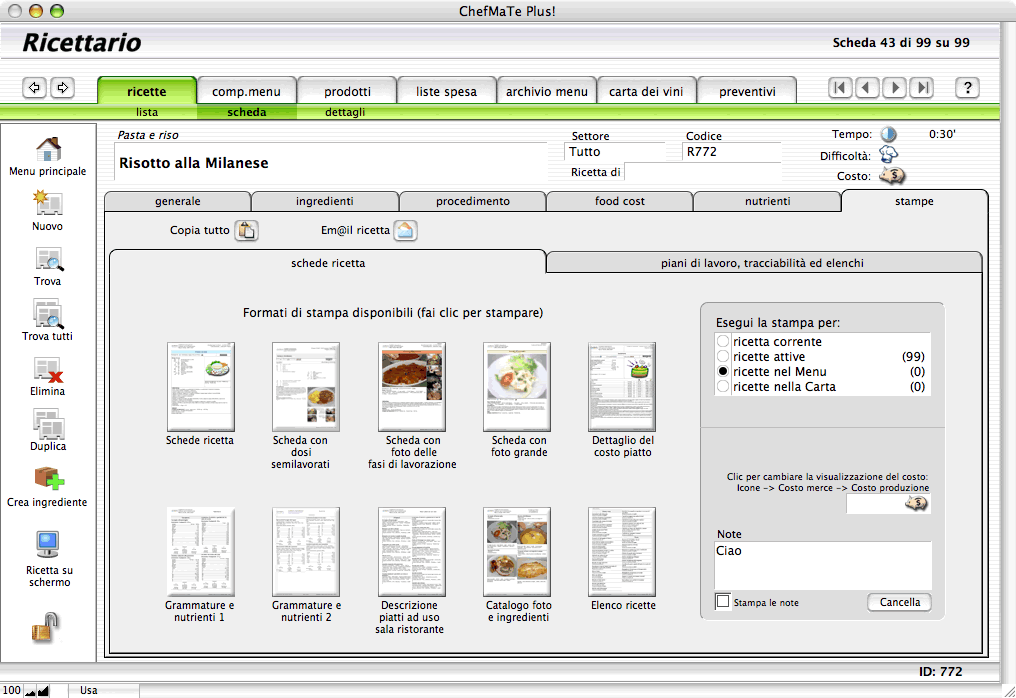Go to the previous record
This screenshot has height=698, width=1016.
pyautogui.click(x=867, y=87)
